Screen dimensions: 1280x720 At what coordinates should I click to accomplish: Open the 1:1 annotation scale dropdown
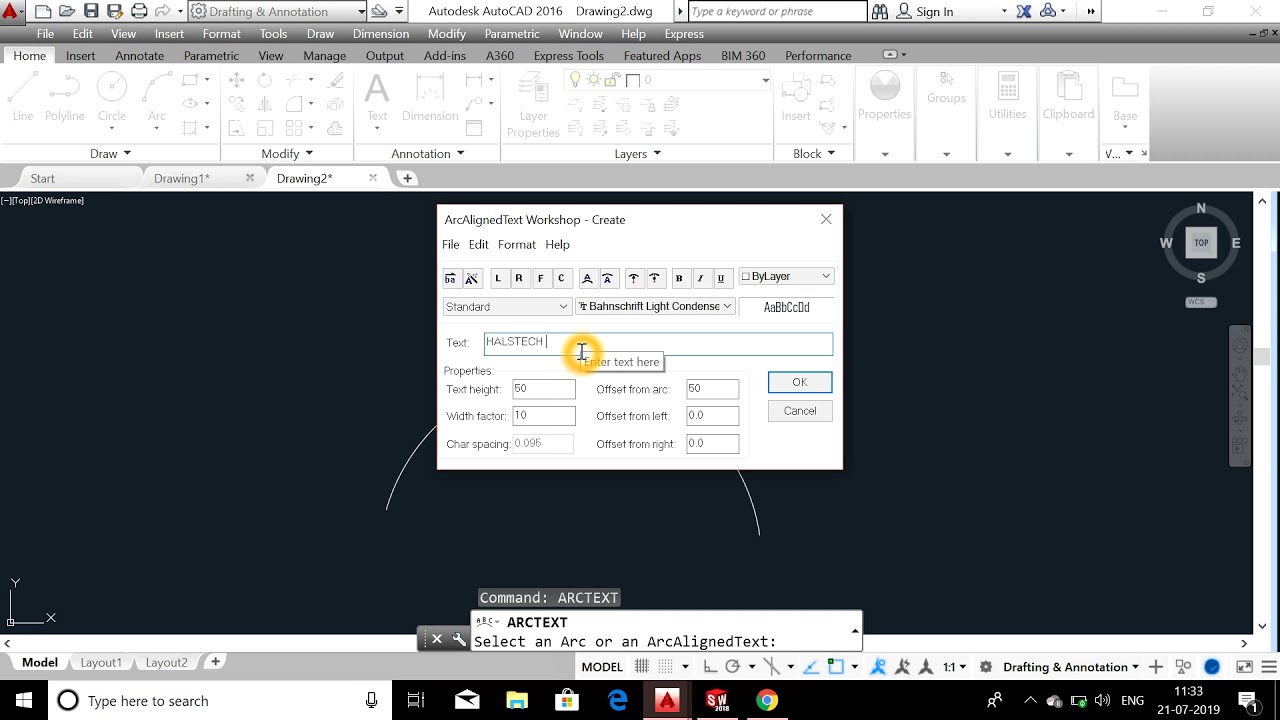click(955, 667)
